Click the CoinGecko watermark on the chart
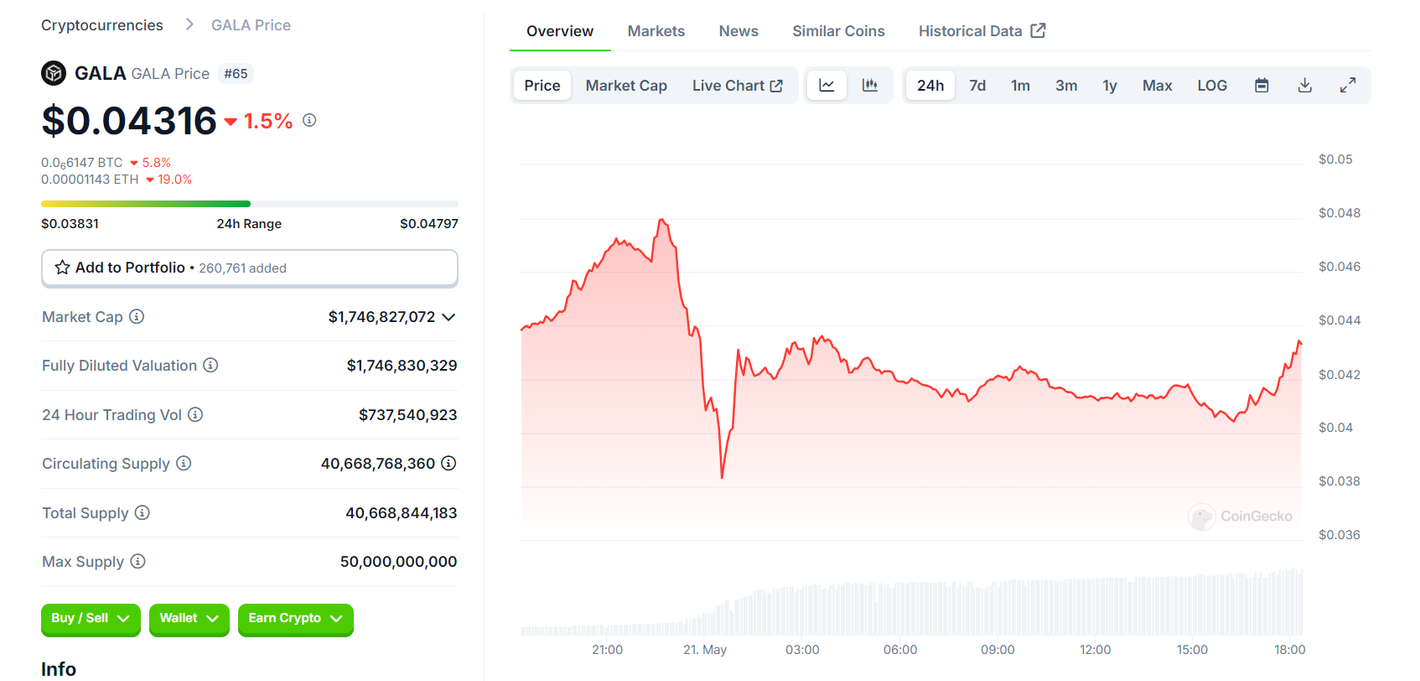1420x681 pixels. tap(1240, 517)
